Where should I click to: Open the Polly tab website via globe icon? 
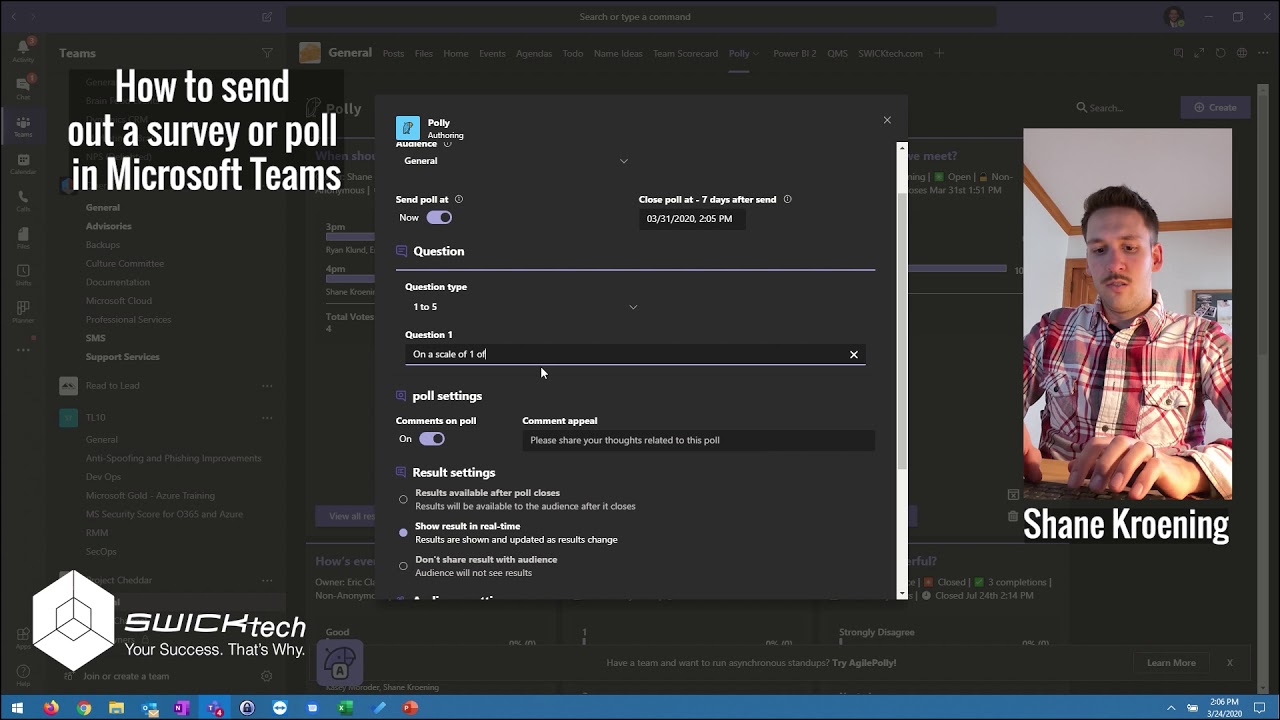click(x=1242, y=53)
